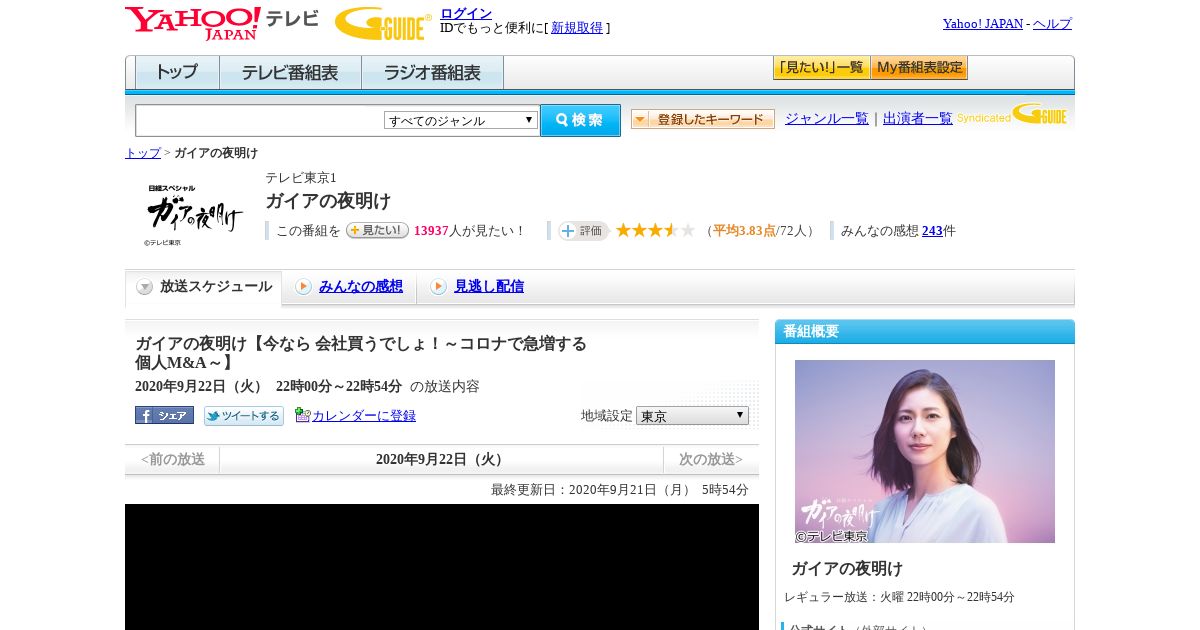Open My番組表設定 button
The image size is (1200, 630).
pyautogui.click(x=919, y=68)
